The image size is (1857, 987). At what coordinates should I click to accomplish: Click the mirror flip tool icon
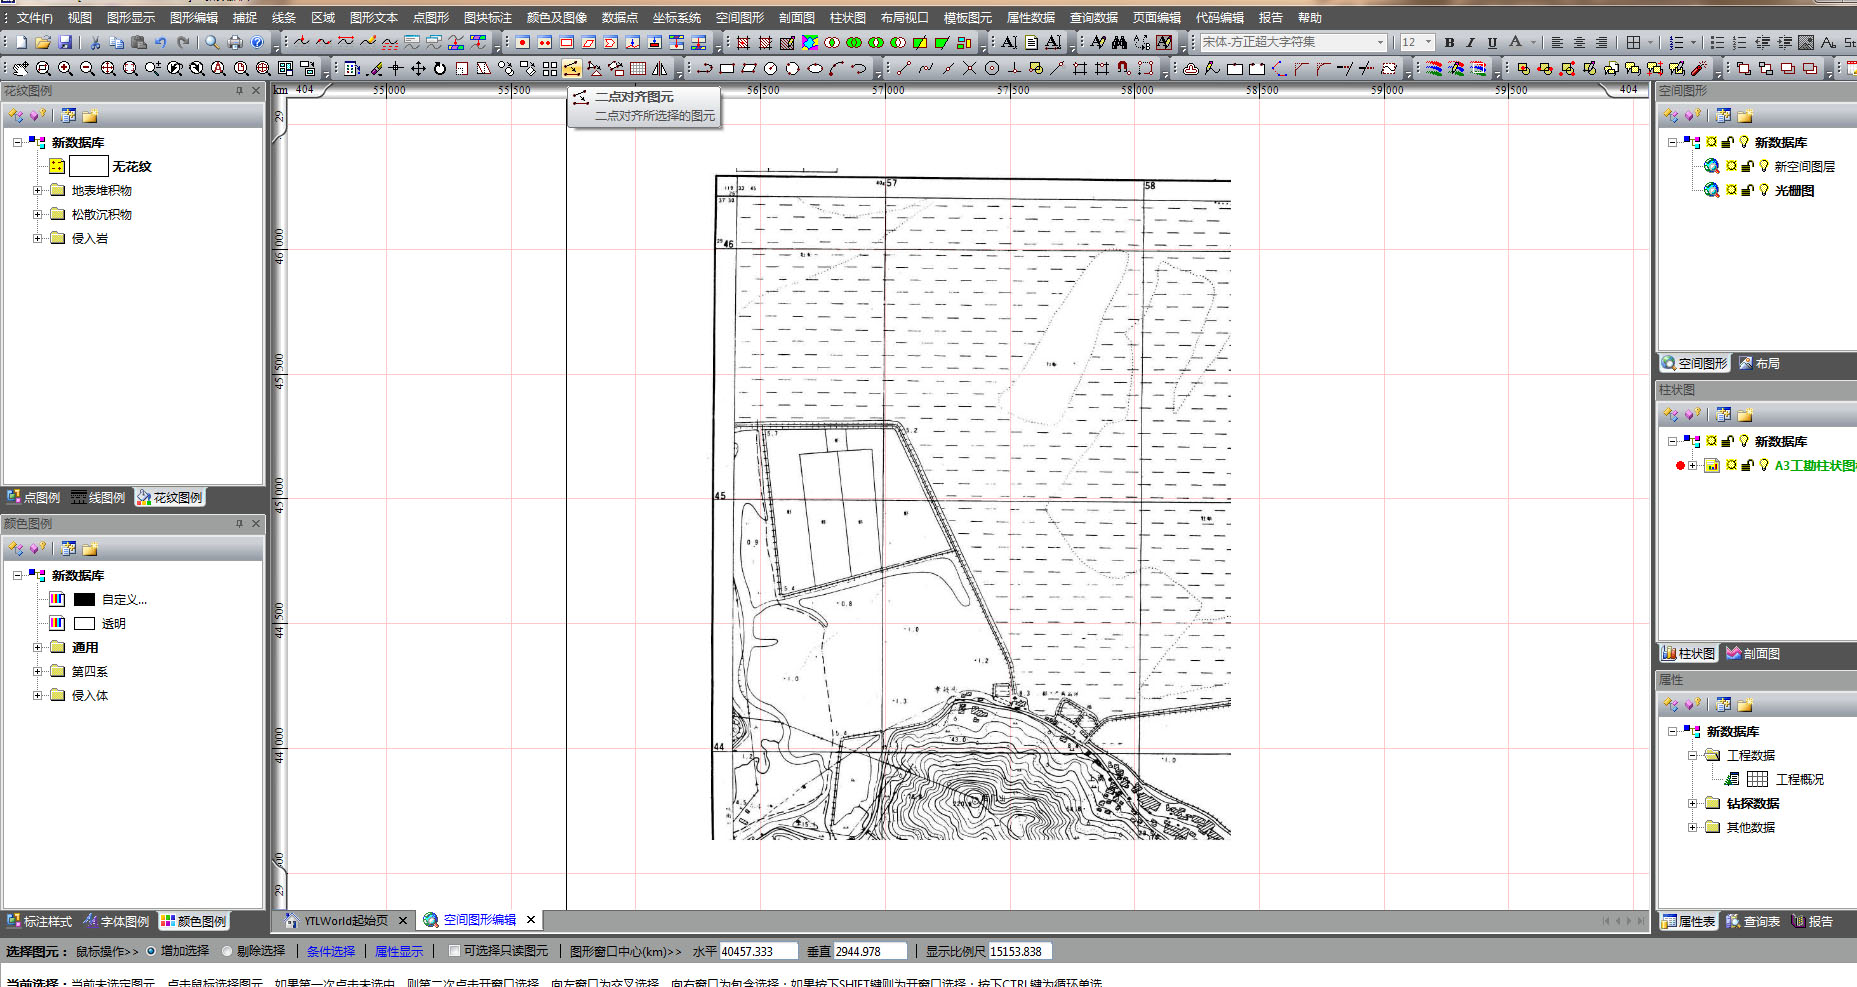pos(660,68)
